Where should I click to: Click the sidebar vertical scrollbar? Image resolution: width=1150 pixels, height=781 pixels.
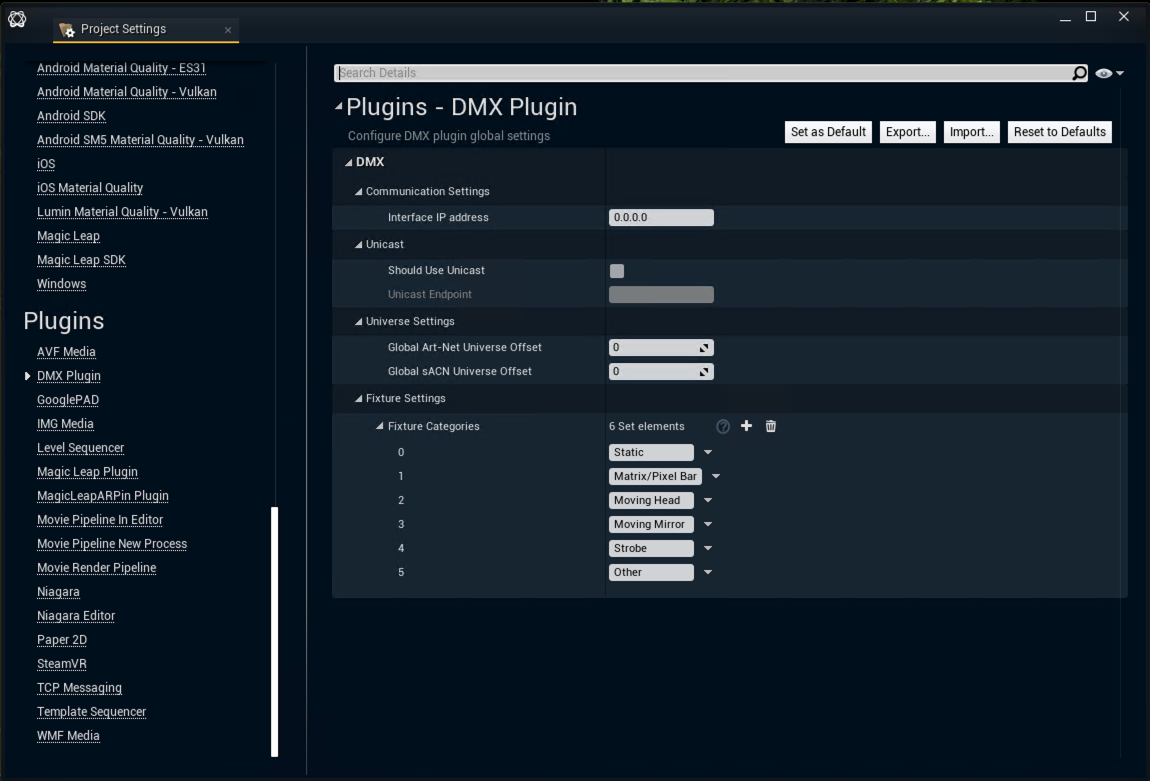point(275,630)
